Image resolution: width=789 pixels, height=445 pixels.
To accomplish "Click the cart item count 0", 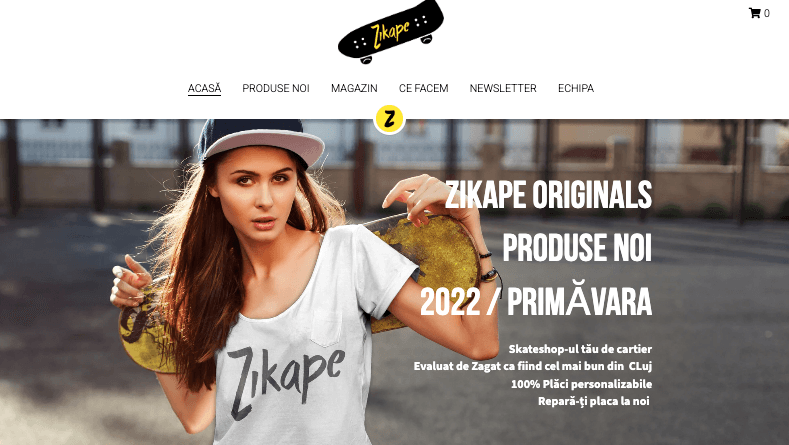I will click(x=767, y=14).
